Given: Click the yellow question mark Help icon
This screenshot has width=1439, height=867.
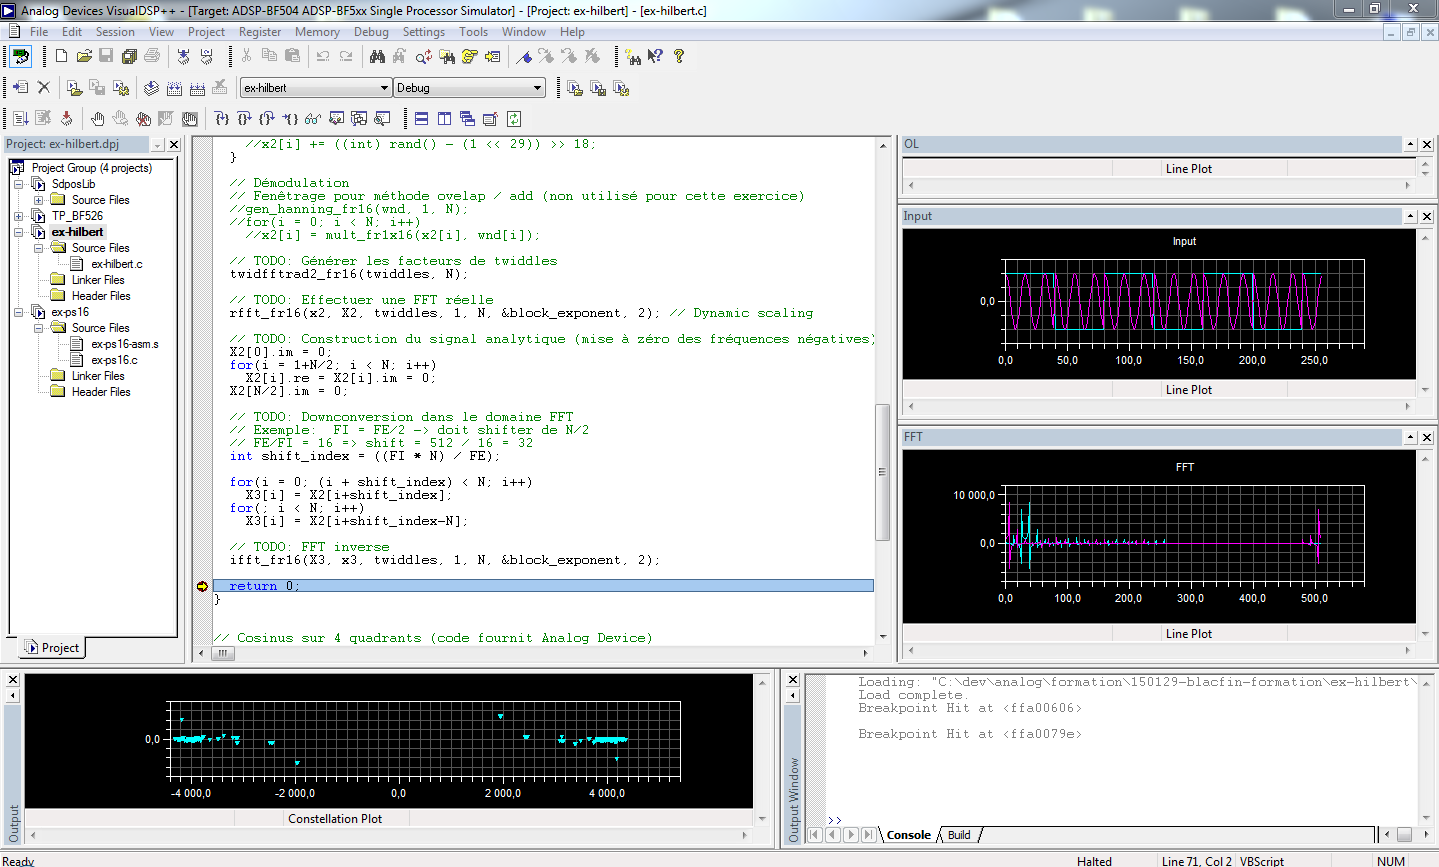Looking at the screenshot, I should (679, 56).
